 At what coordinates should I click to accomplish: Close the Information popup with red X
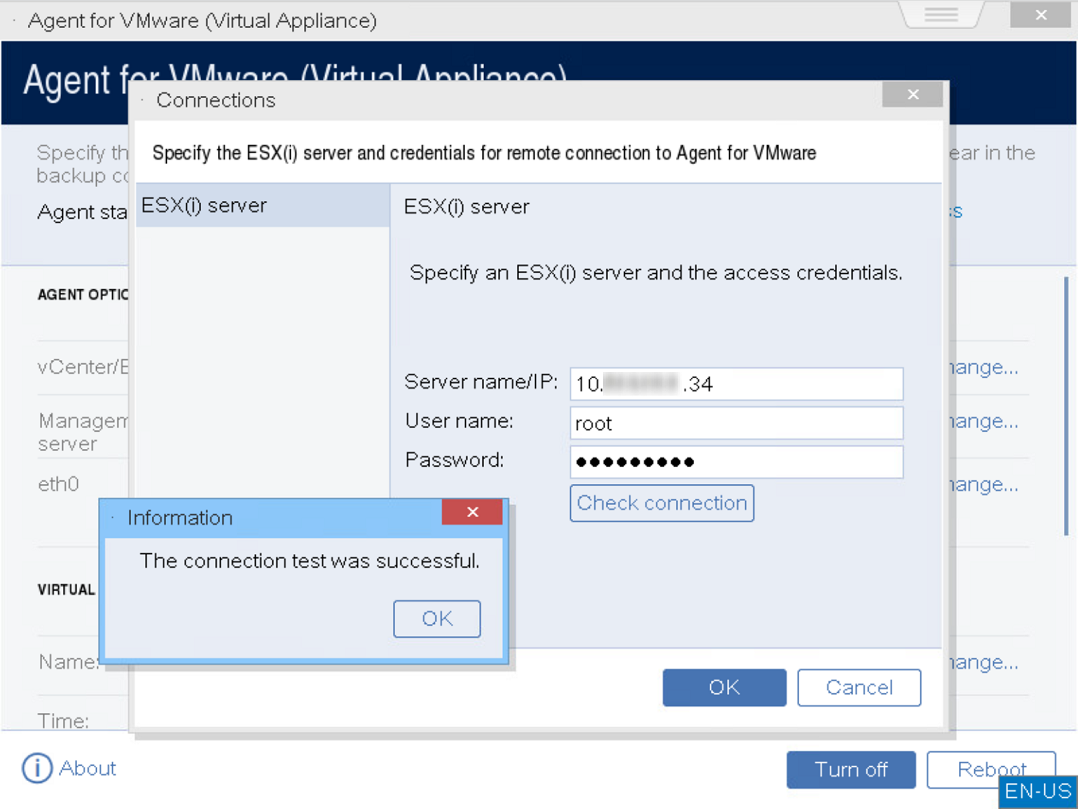point(471,512)
